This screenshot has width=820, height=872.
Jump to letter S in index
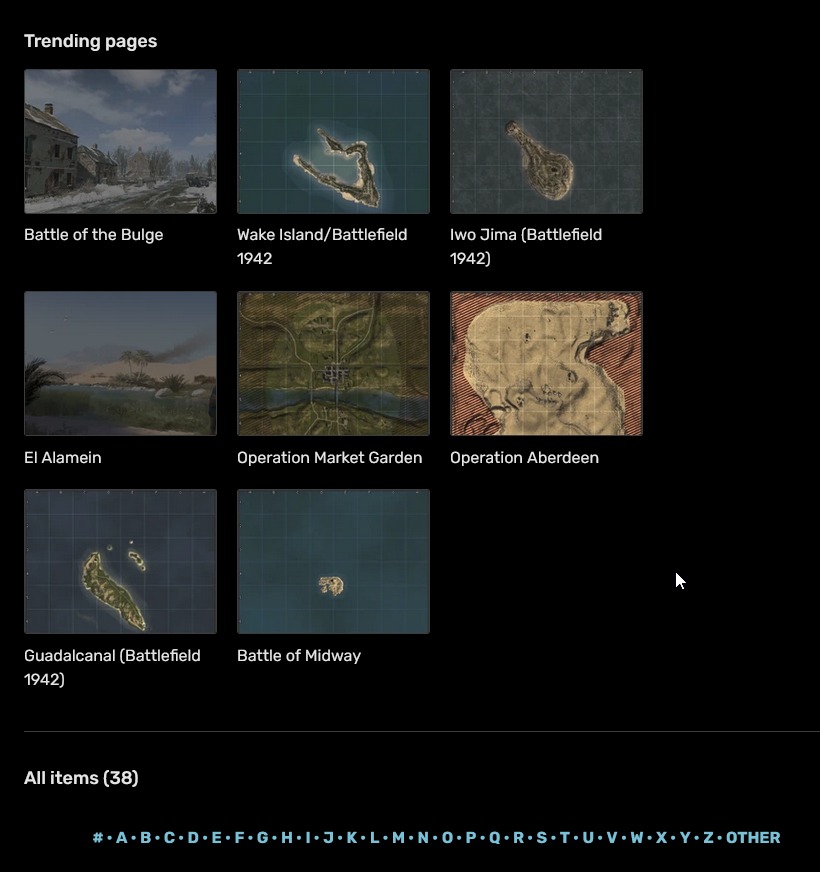point(542,838)
